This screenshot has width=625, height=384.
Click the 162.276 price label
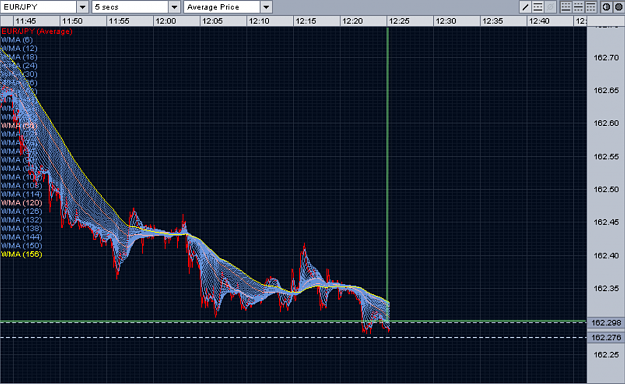coord(606,338)
